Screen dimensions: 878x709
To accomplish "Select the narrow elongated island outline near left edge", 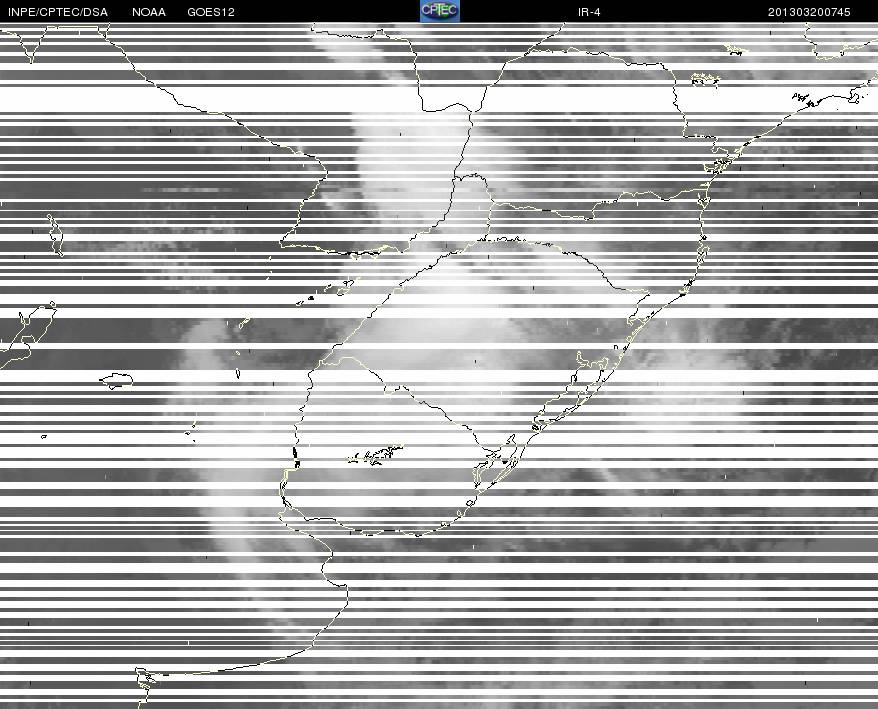I will (55, 235).
